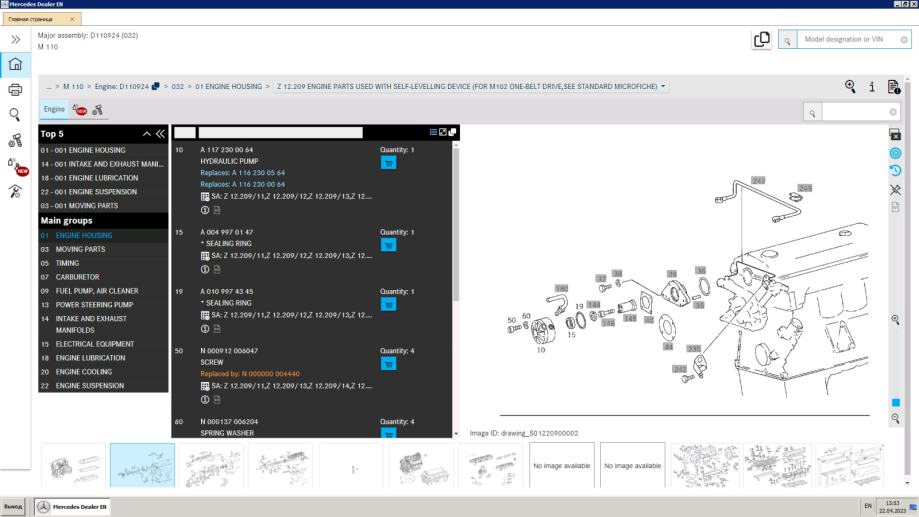Open the info 'i' icon in breadcrumb bar
The image size is (919, 517).
[x=872, y=87]
